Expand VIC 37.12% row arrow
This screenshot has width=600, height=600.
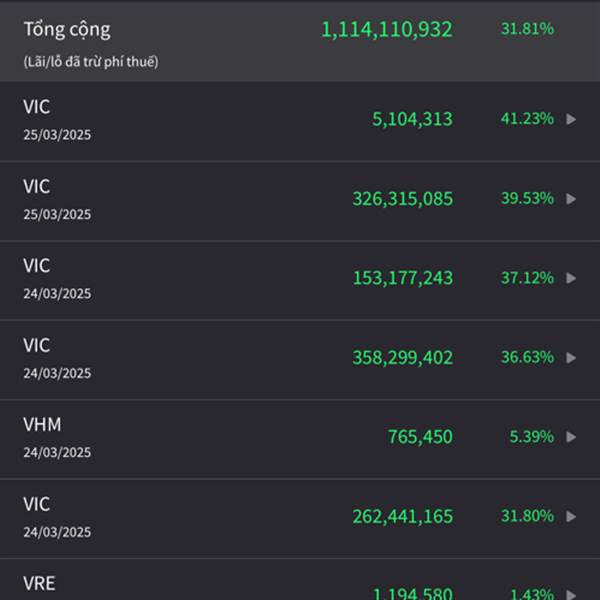[571, 278]
